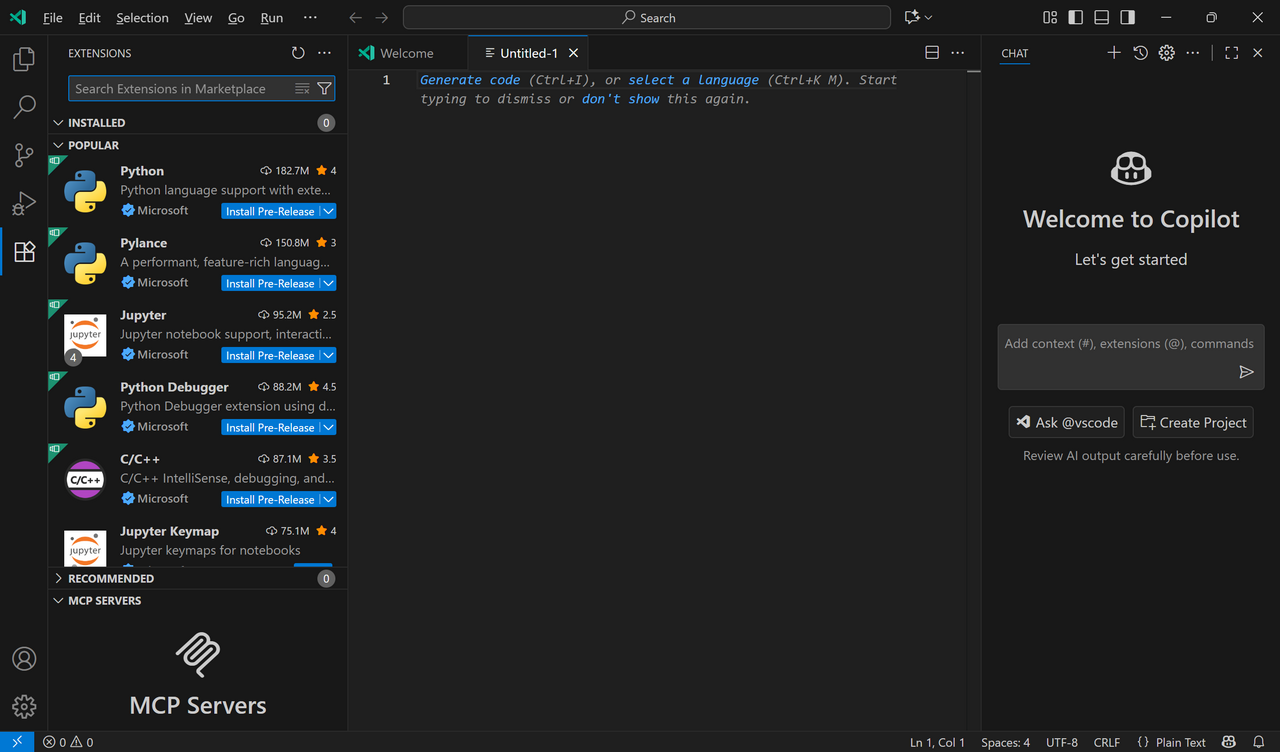Click Create Project button
The image size is (1280, 752).
[x=1193, y=423]
